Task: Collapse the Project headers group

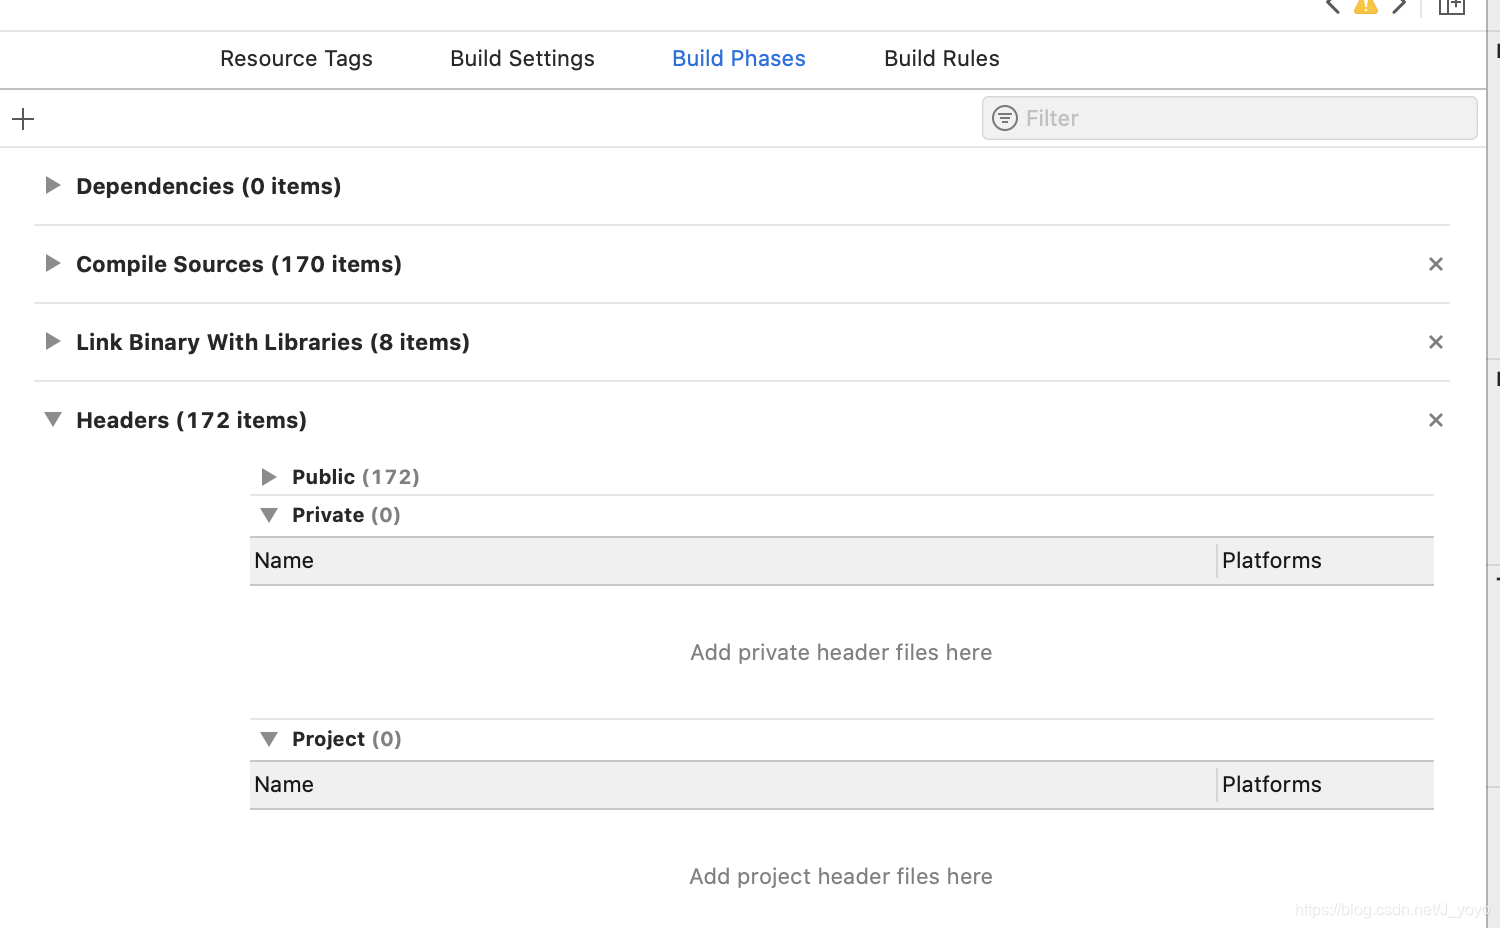Action: pyautogui.click(x=269, y=739)
